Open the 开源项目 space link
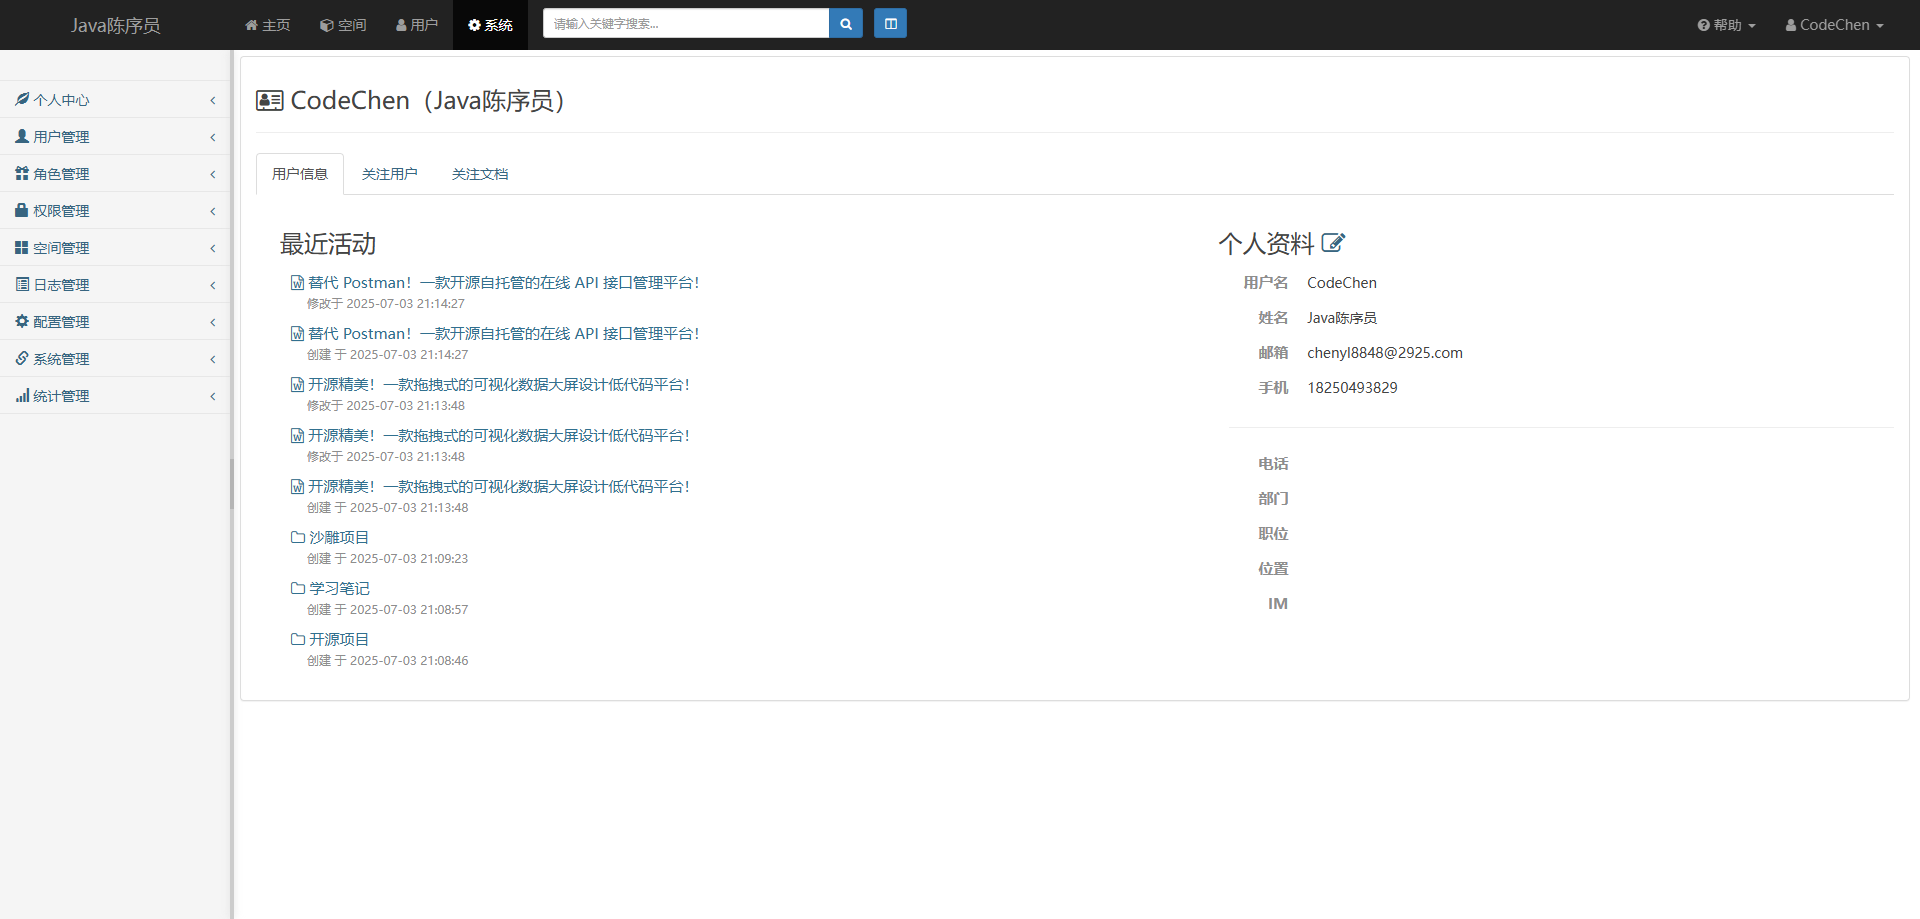The width and height of the screenshot is (1920, 919). coord(339,640)
